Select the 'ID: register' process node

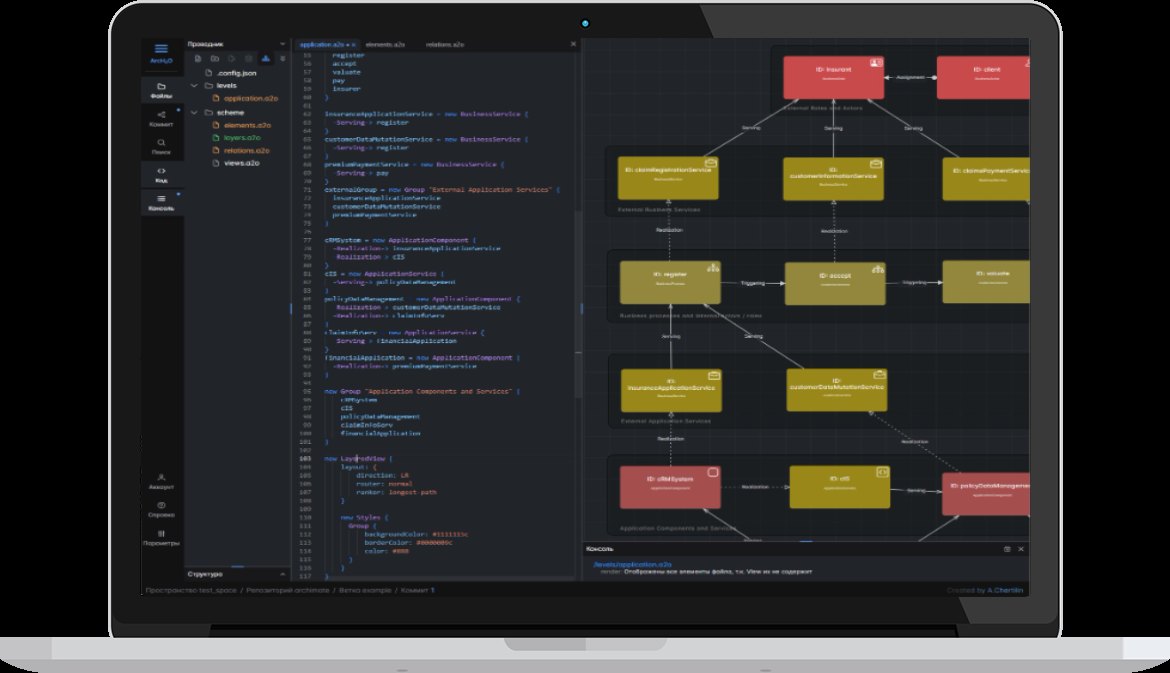click(670, 282)
